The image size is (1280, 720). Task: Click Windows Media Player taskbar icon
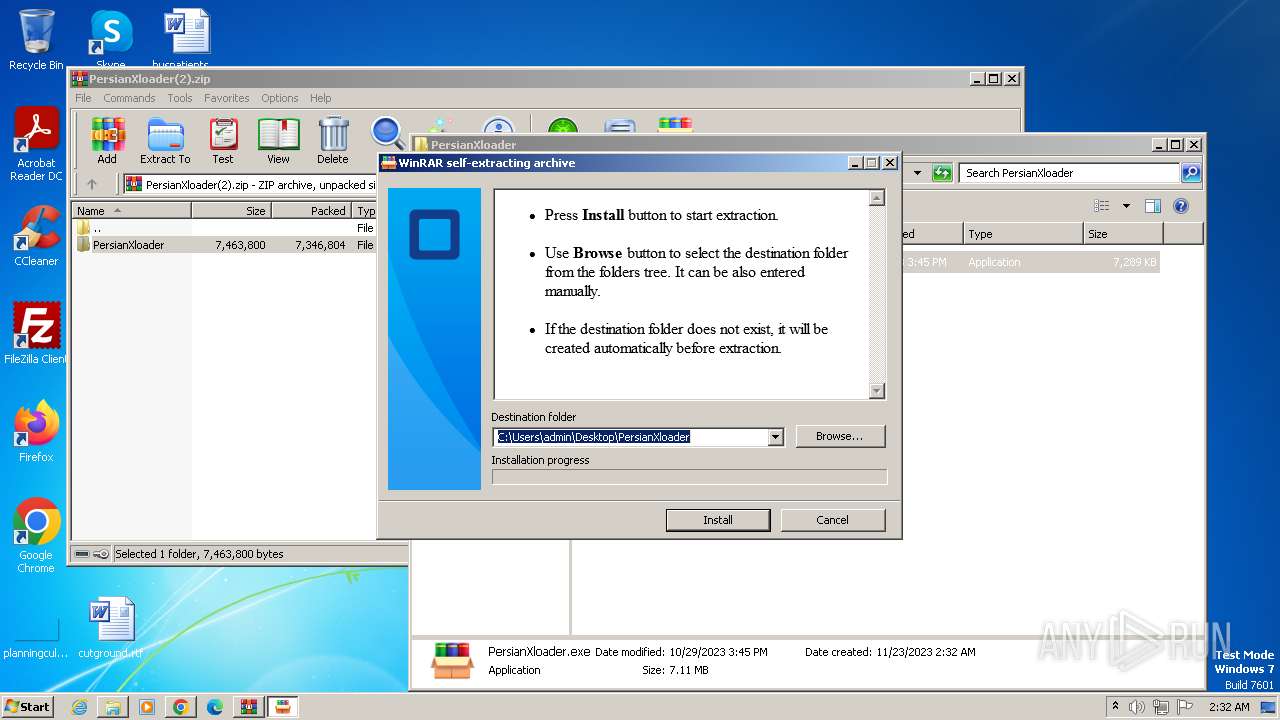coord(147,707)
